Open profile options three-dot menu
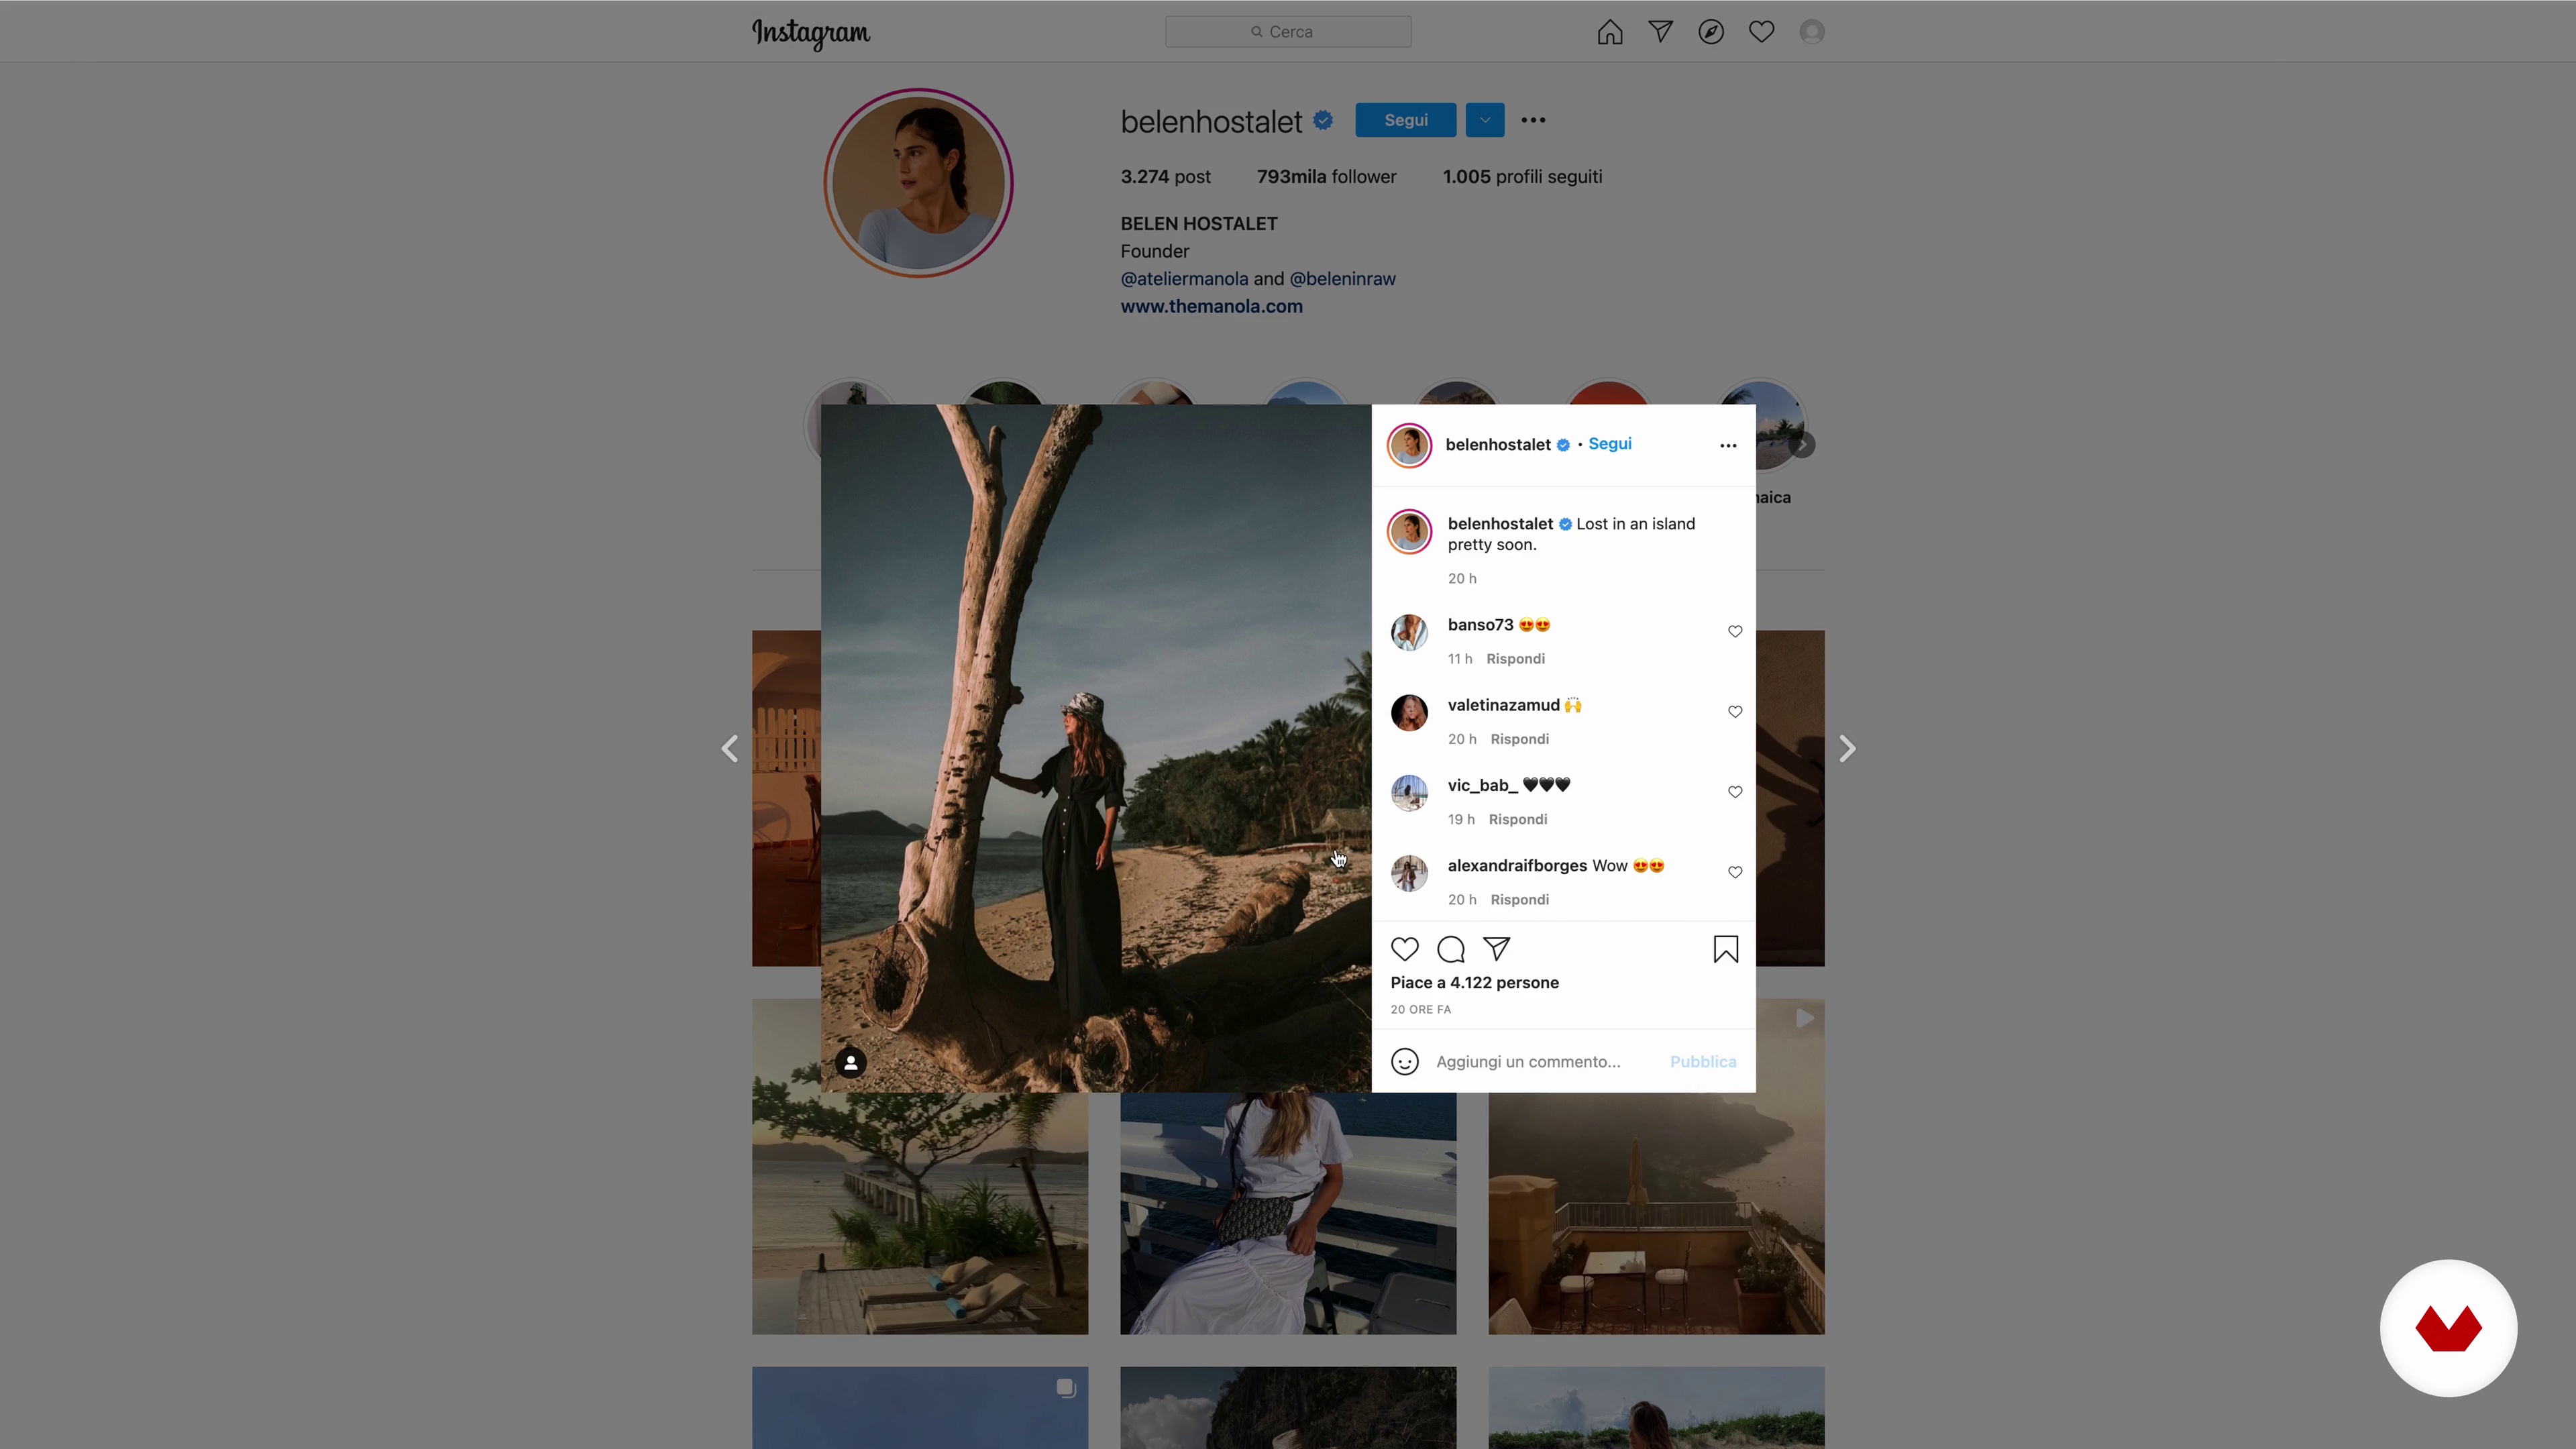The height and width of the screenshot is (1449, 2576). pyautogui.click(x=1533, y=120)
